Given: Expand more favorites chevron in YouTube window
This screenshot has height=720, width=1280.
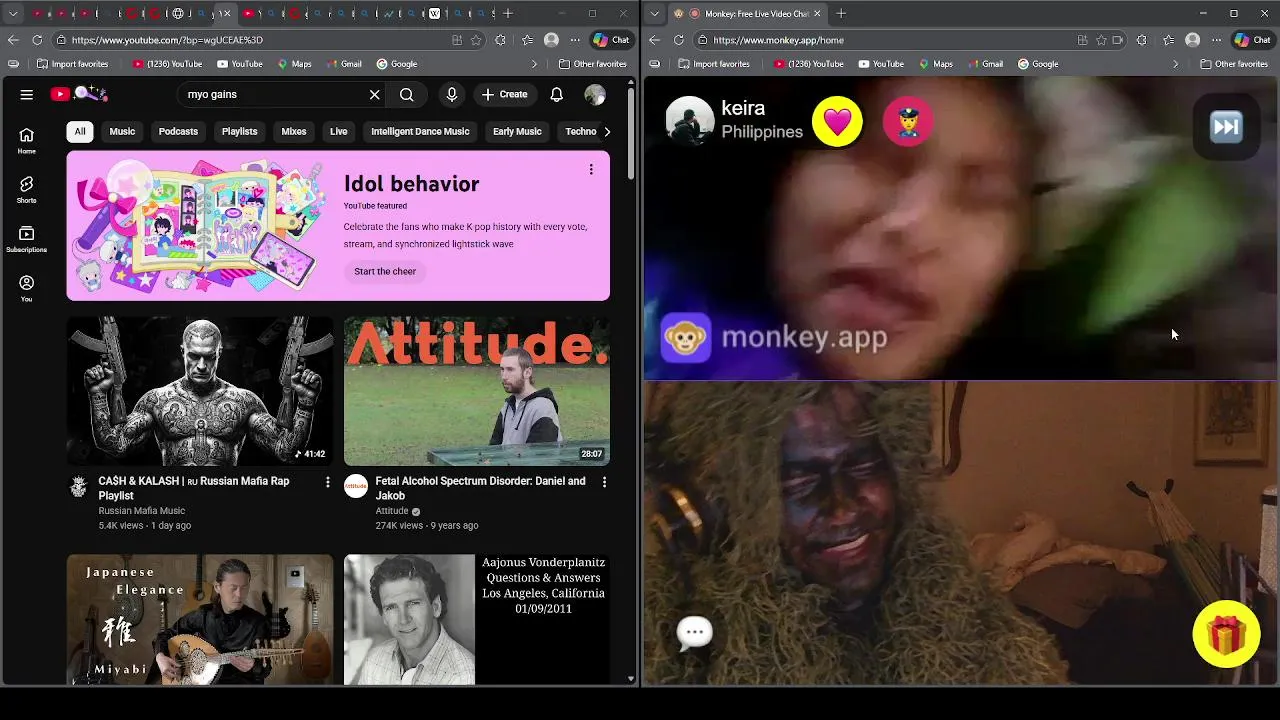Looking at the screenshot, I should pyautogui.click(x=534, y=64).
